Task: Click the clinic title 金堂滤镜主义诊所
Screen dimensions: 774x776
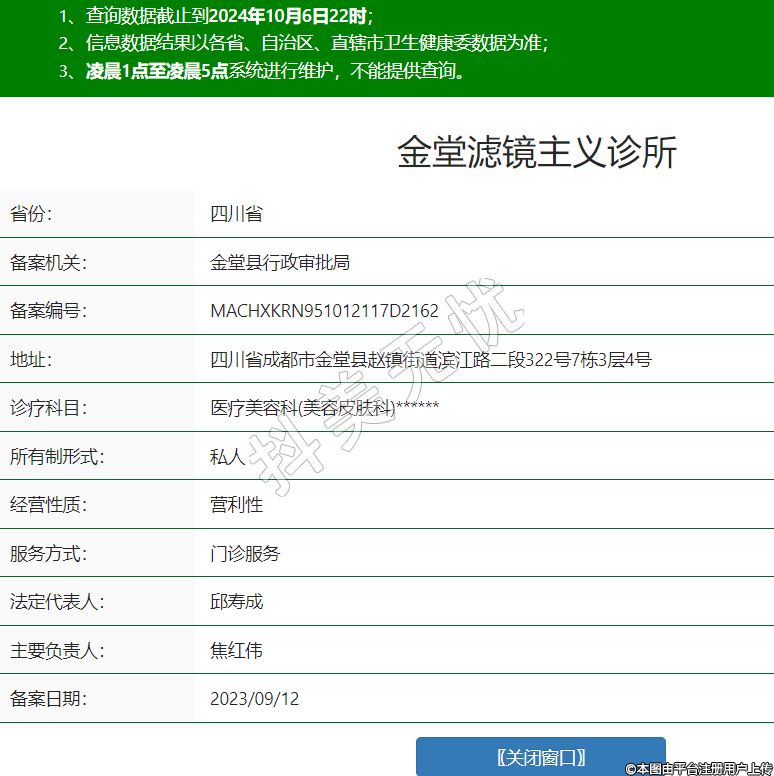Action: point(537,153)
